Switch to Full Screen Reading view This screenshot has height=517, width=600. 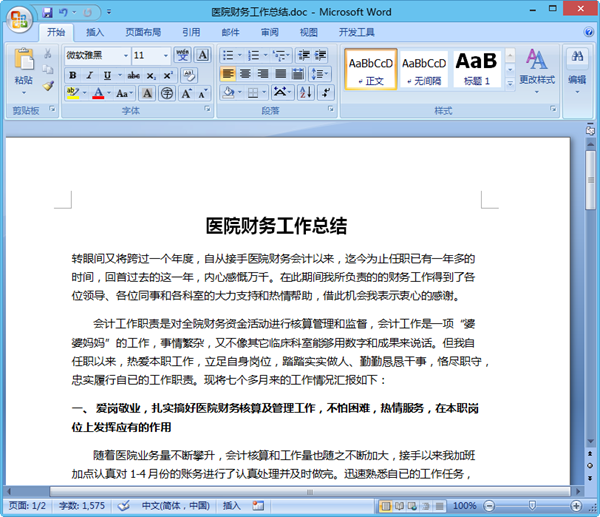pos(399,506)
